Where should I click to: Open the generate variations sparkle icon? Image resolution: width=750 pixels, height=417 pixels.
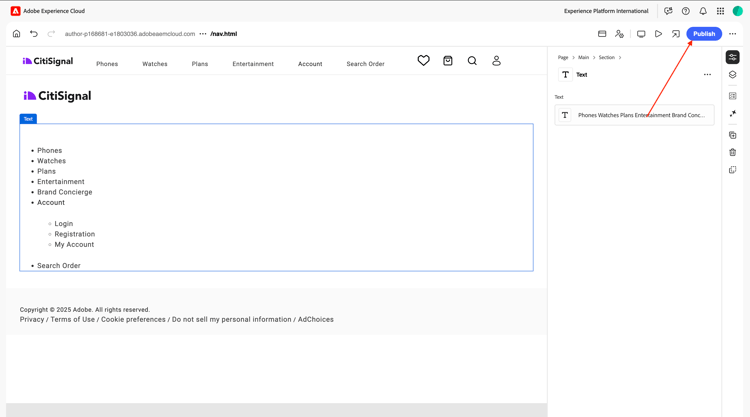pos(732,113)
